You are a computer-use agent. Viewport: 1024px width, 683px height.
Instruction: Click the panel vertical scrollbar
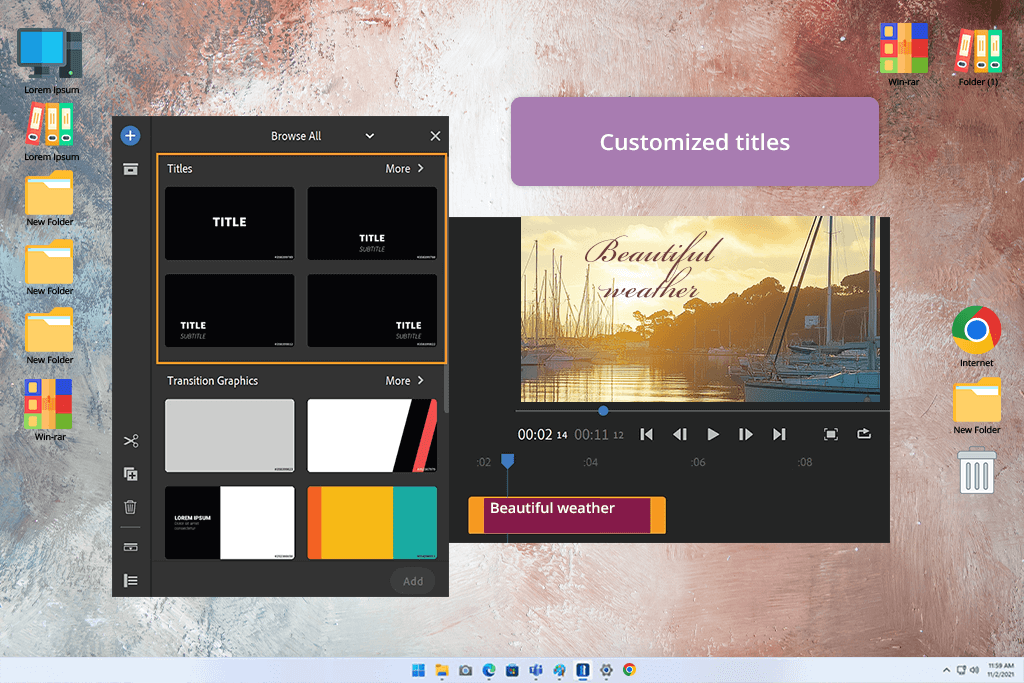pos(446,389)
